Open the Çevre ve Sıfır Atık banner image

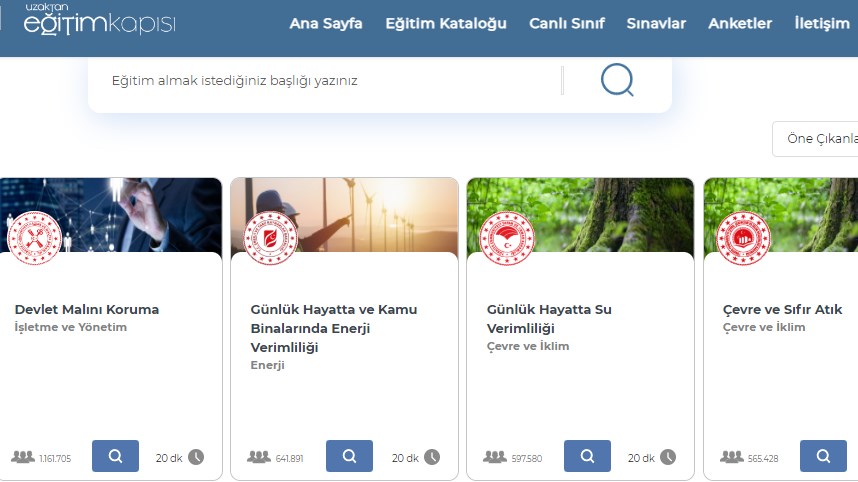coord(781,214)
